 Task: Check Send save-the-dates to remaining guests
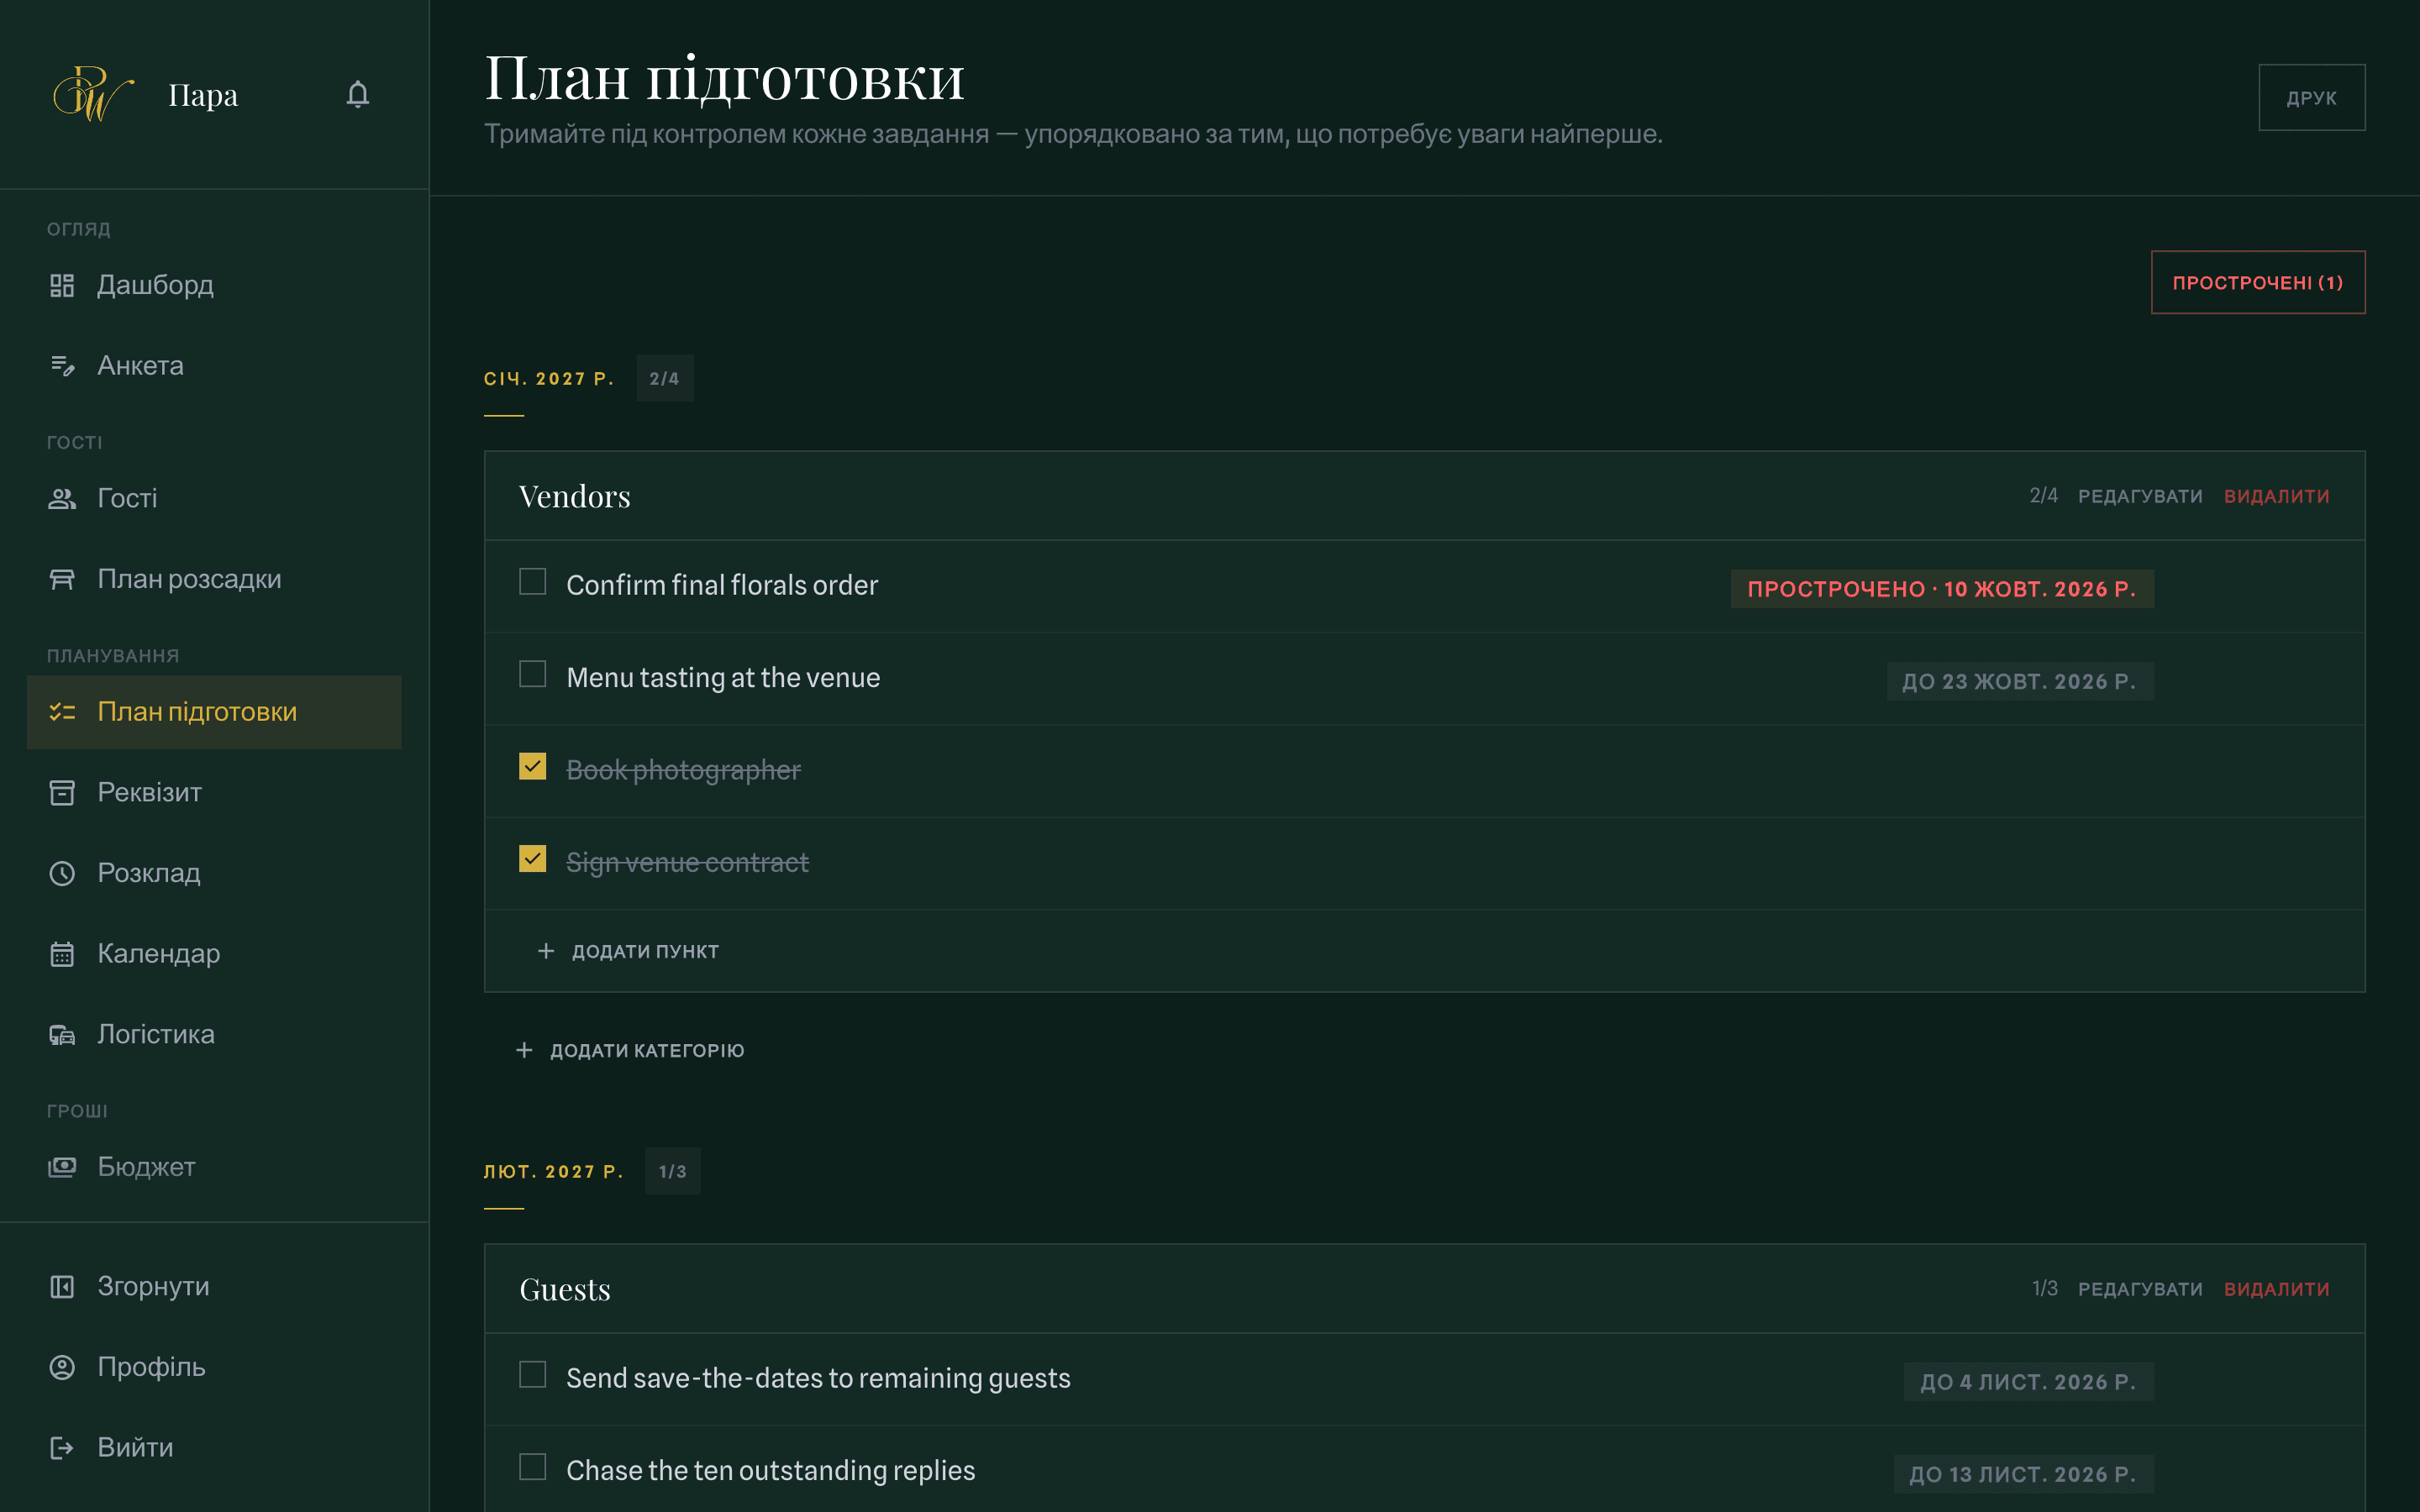tap(533, 1375)
